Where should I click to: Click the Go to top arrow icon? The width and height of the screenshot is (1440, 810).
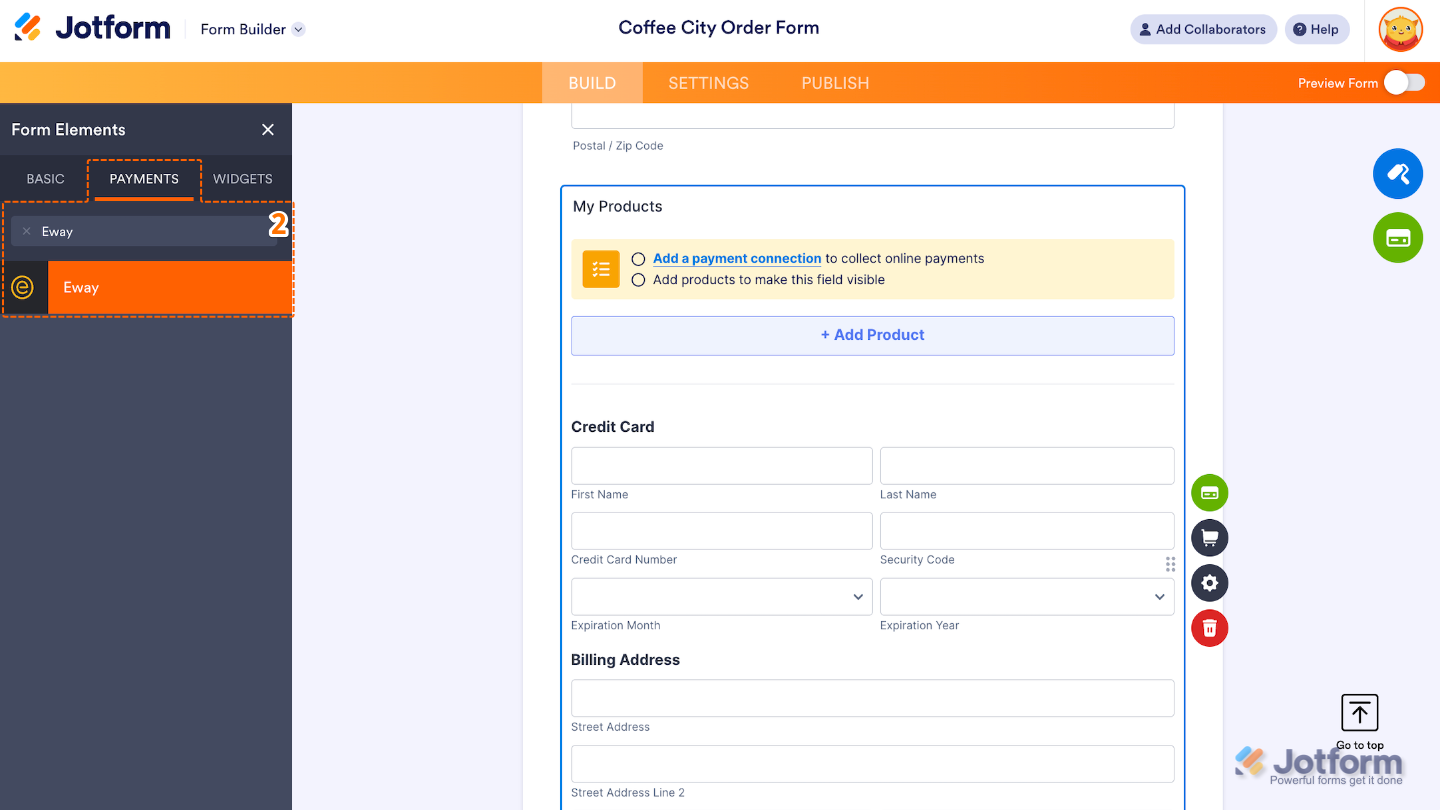point(1359,713)
